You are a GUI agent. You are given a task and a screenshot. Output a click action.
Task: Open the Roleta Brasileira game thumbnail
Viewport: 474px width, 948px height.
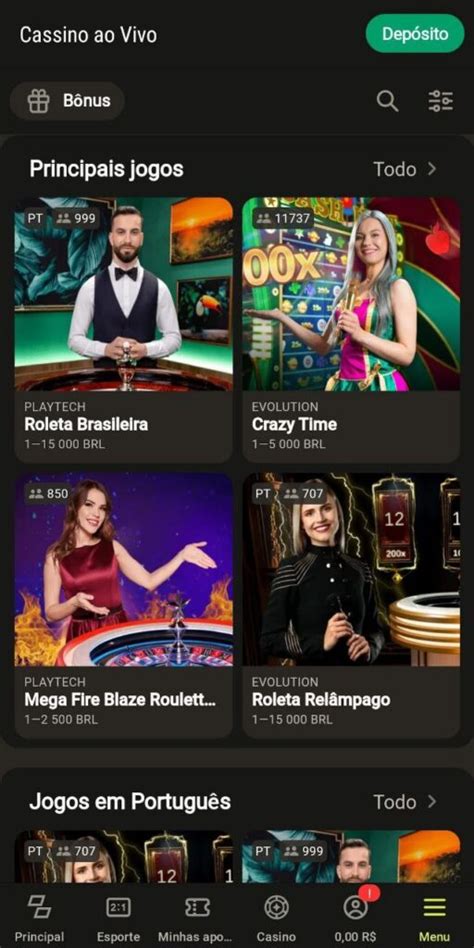(x=123, y=294)
